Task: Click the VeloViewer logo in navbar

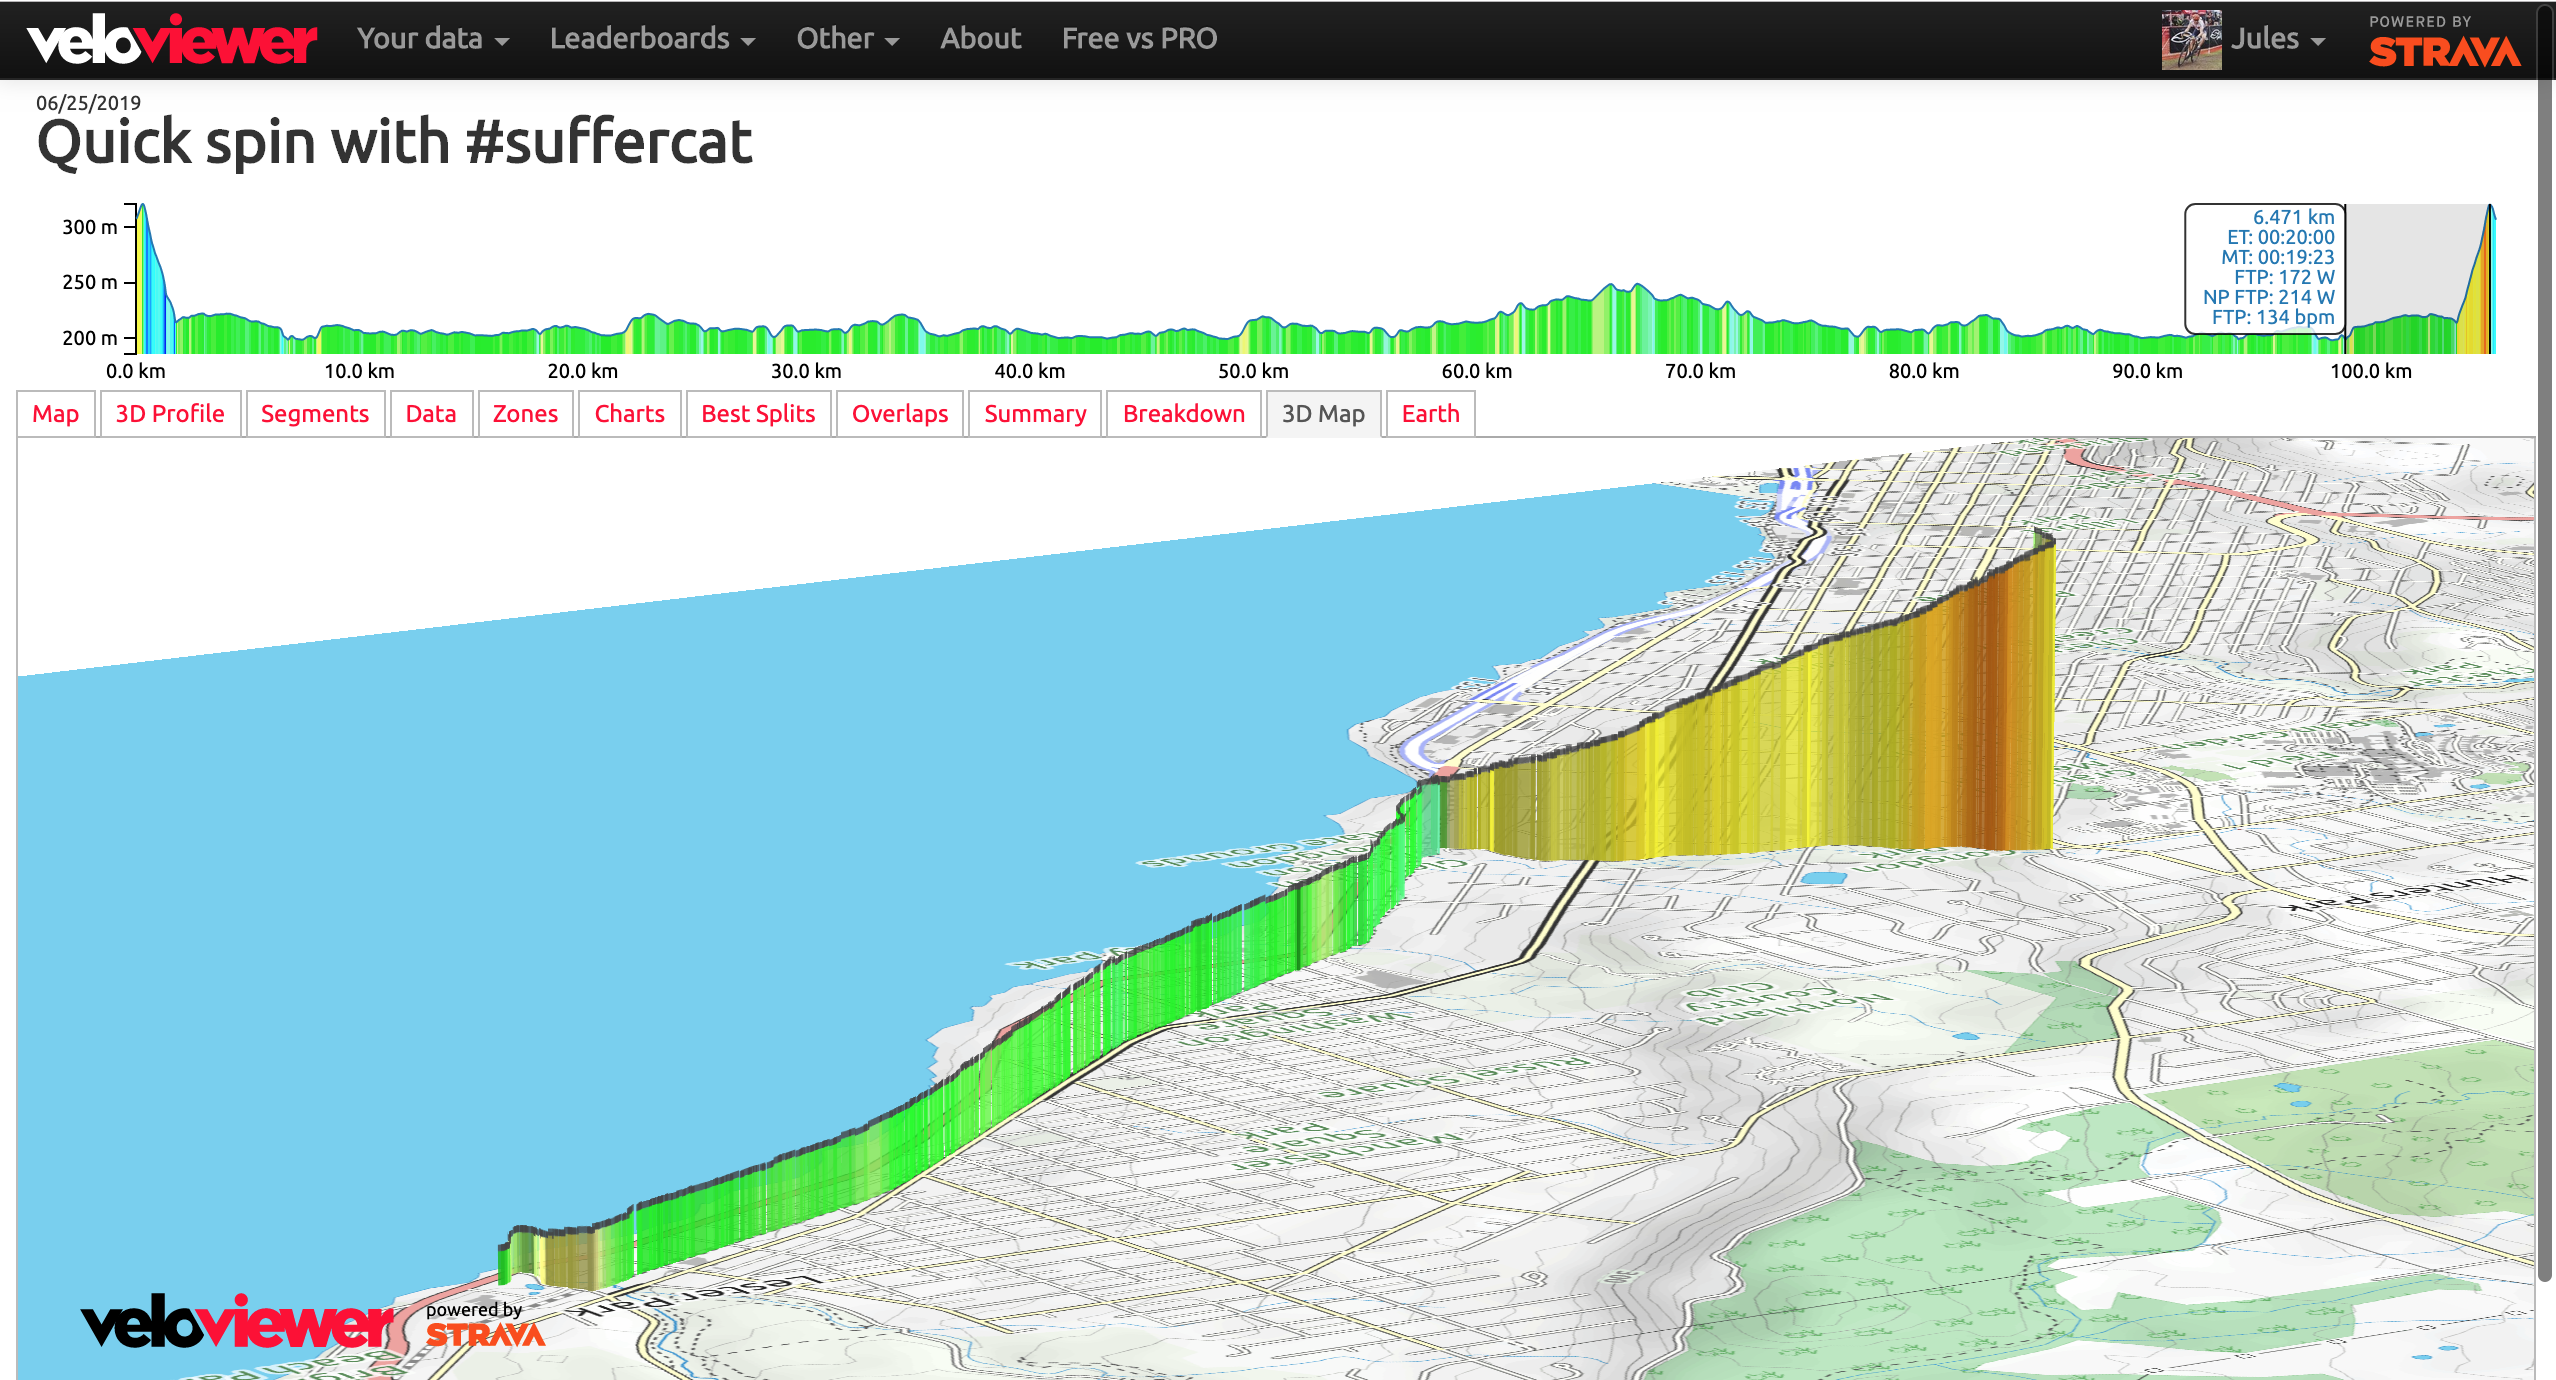Action: click(x=172, y=40)
